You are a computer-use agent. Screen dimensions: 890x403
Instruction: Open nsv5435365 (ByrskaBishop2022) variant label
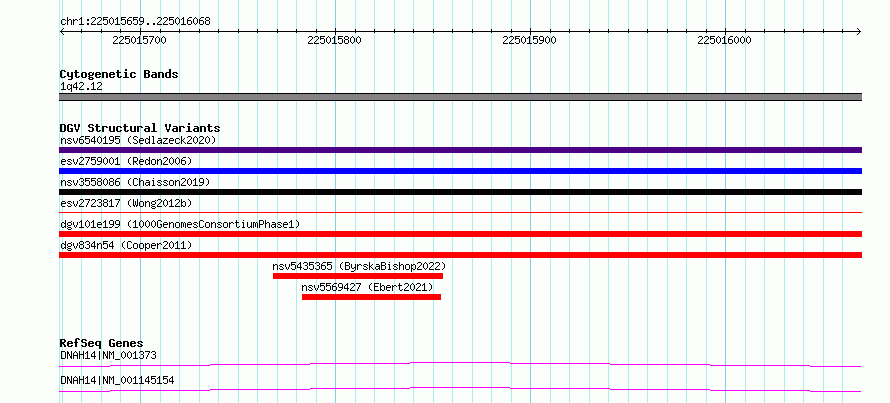(x=359, y=266)
